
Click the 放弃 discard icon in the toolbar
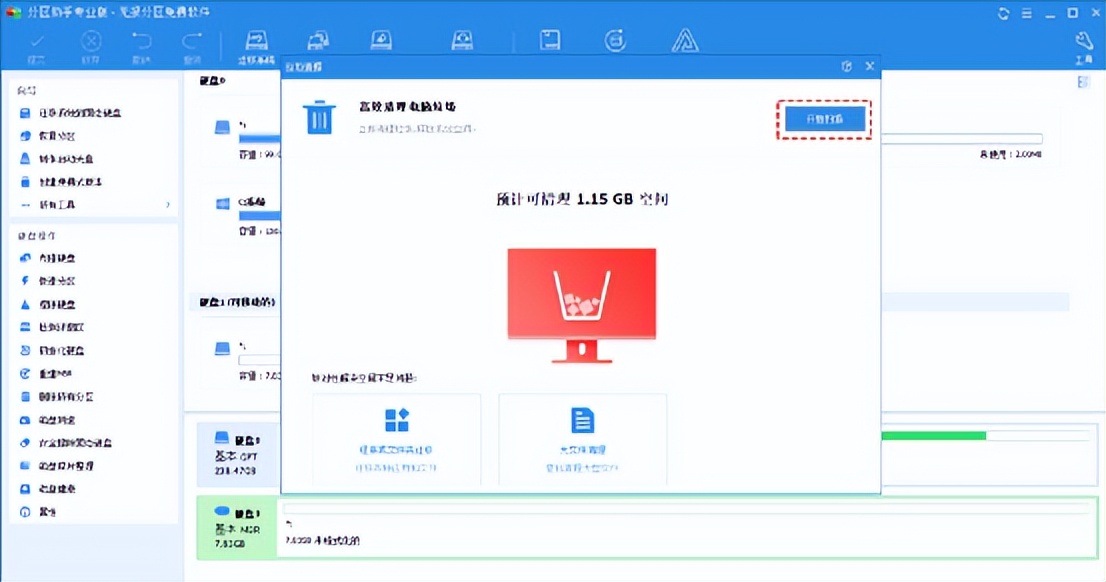[x=90, y=42]
